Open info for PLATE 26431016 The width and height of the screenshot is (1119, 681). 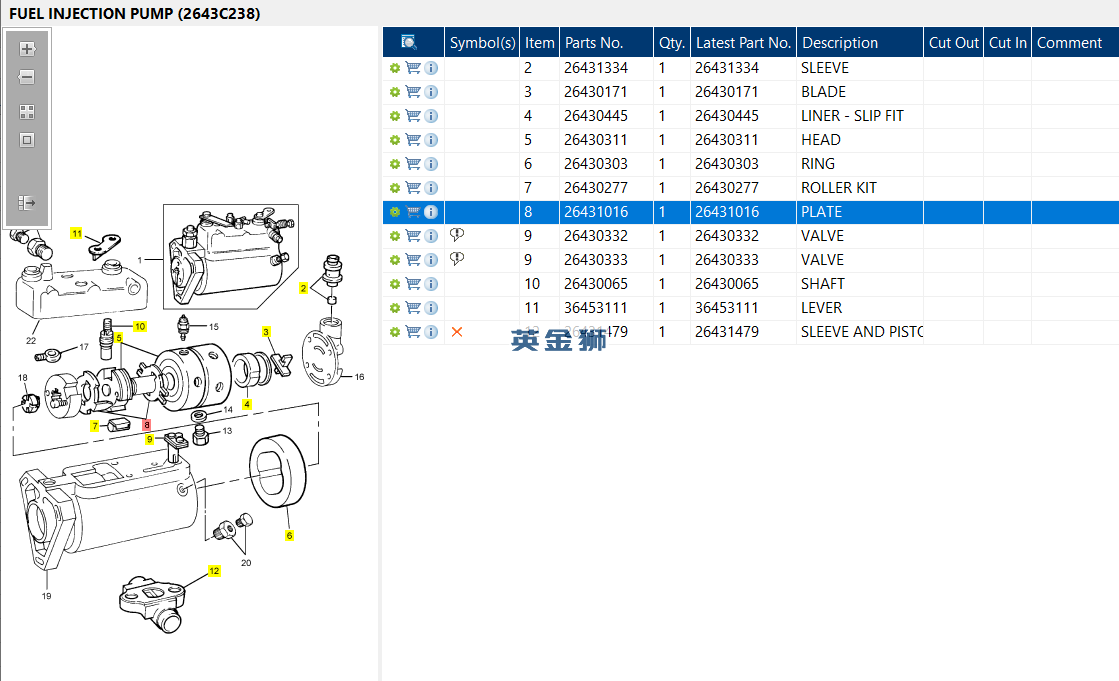click(431, 212)
